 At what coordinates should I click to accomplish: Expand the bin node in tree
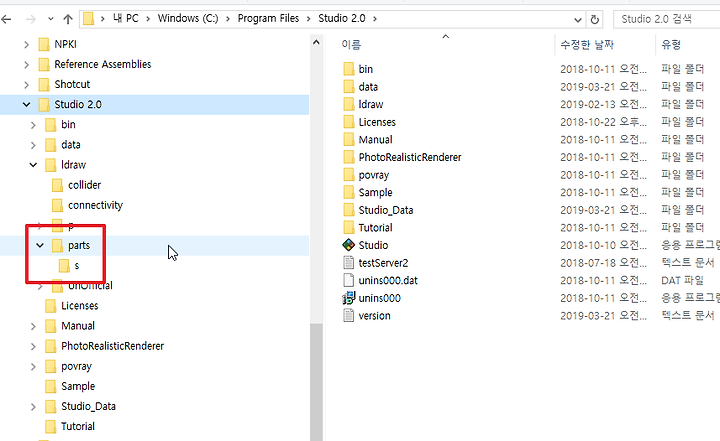pyautogui.click(x=33, y=125)
